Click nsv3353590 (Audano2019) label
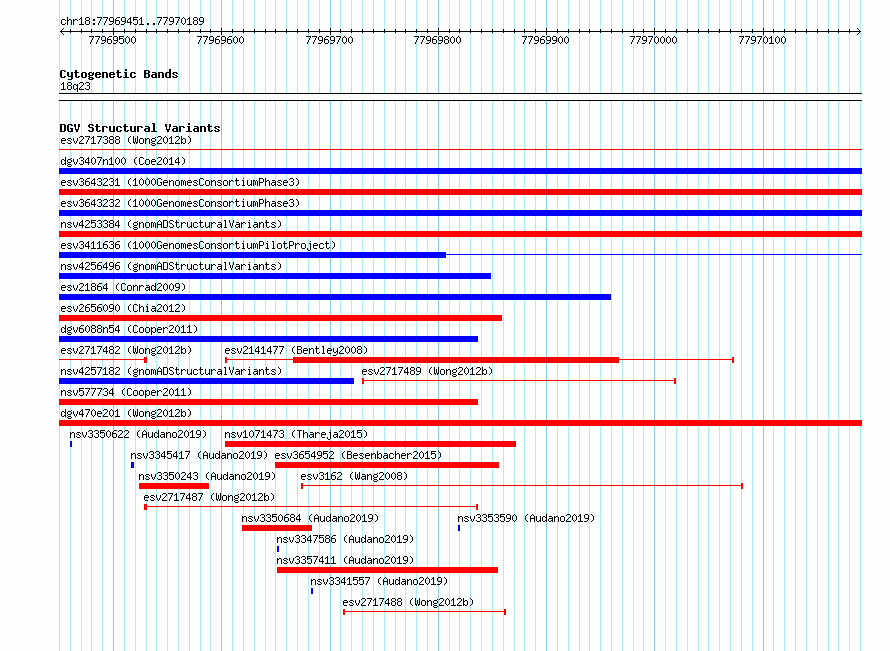This screenshot has height=651, width=890. pyautogui.click(x=526, y=518)
